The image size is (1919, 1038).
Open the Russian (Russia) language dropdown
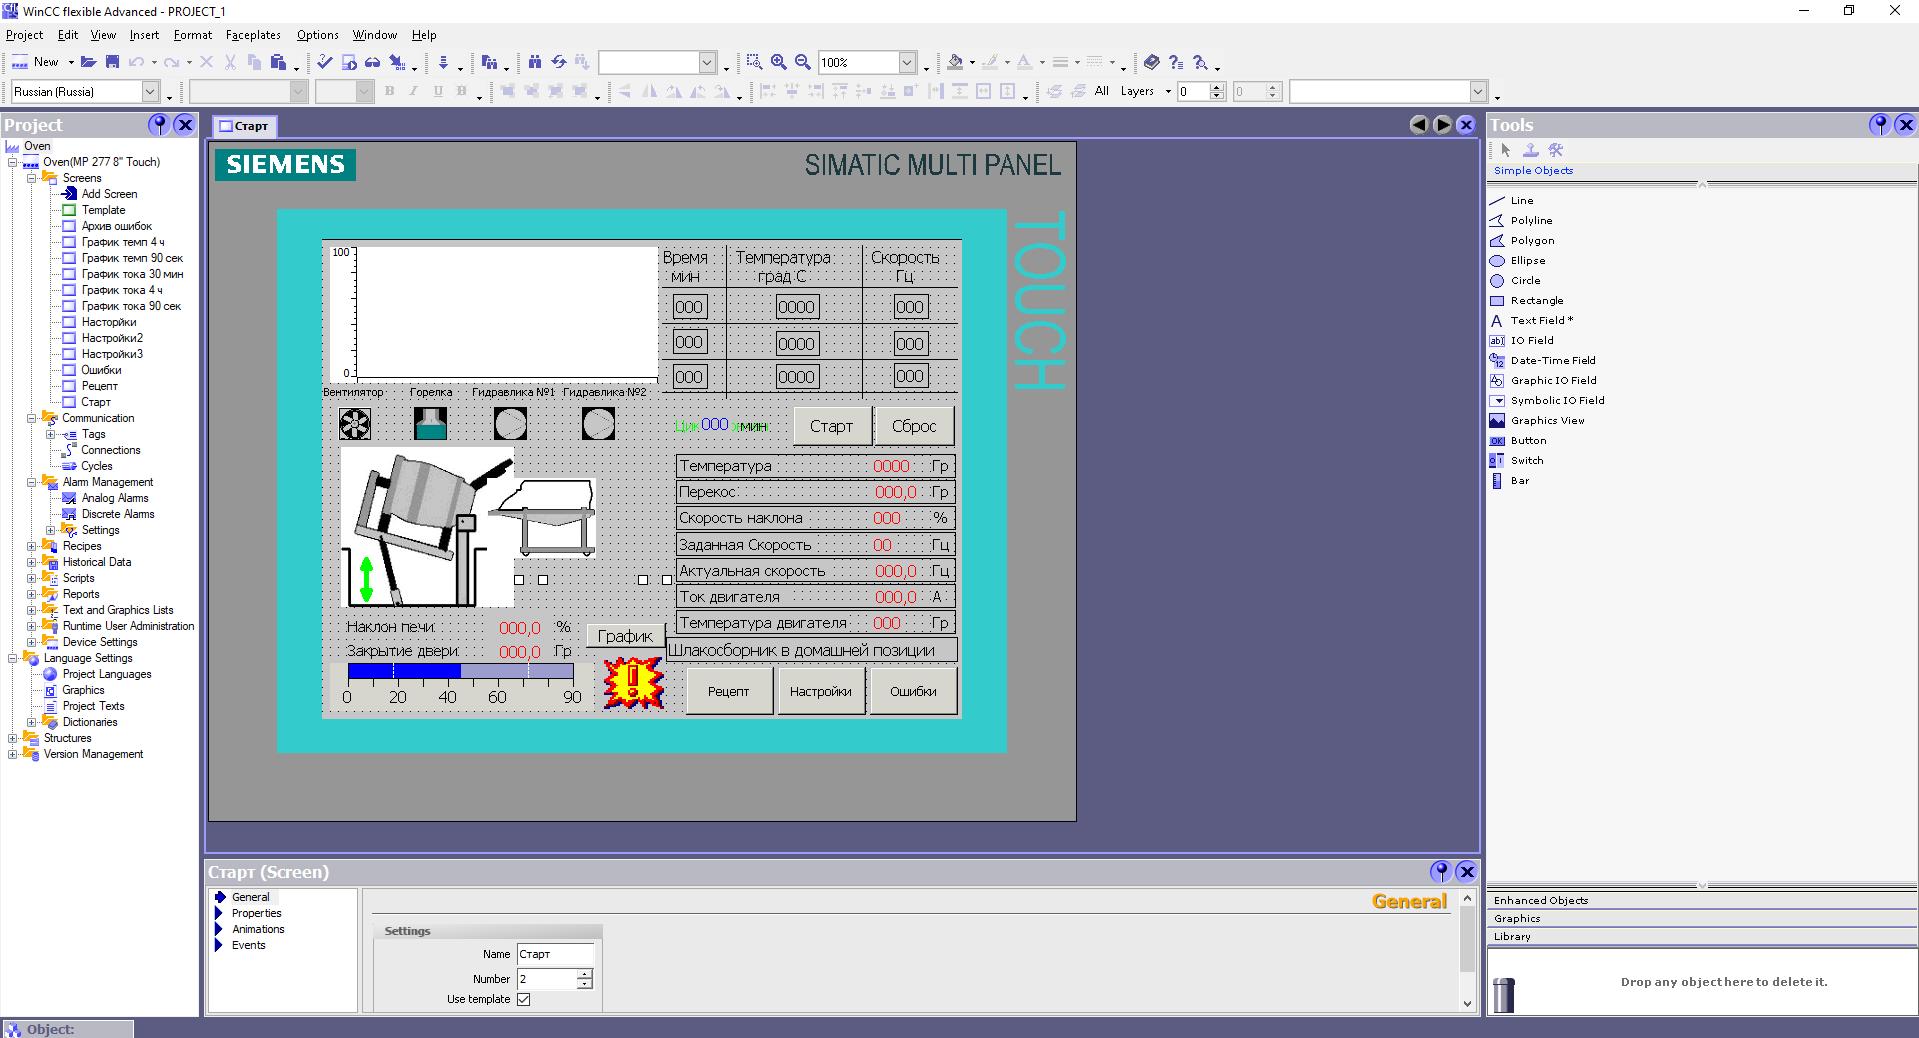coord(150,92)
